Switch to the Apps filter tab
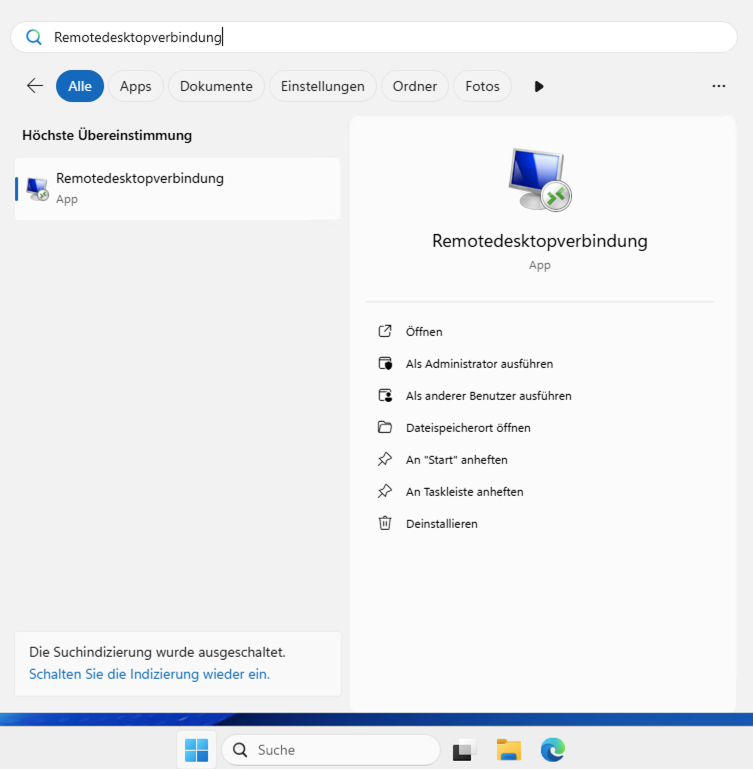Image resolution: width=753 pixels, height=769 pixels. tap(136, 86)
